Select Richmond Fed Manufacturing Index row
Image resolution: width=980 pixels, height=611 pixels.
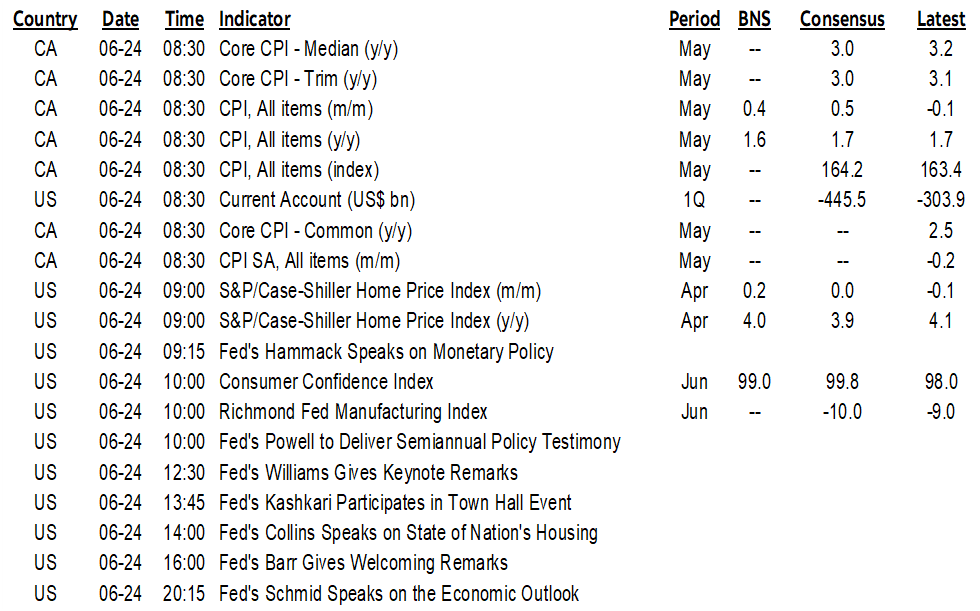353,412
